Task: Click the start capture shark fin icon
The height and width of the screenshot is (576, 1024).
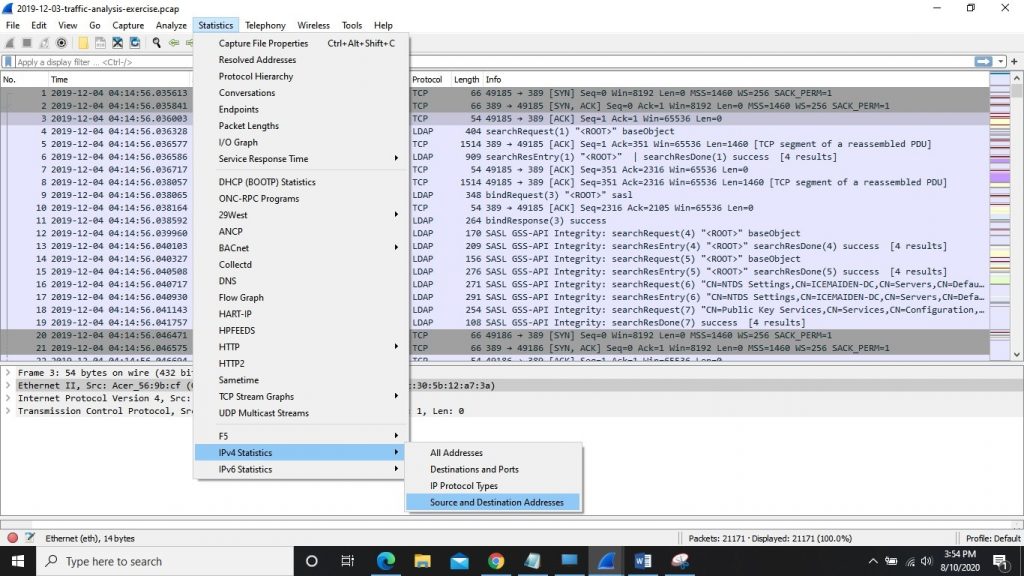Action: click(9, 43)
